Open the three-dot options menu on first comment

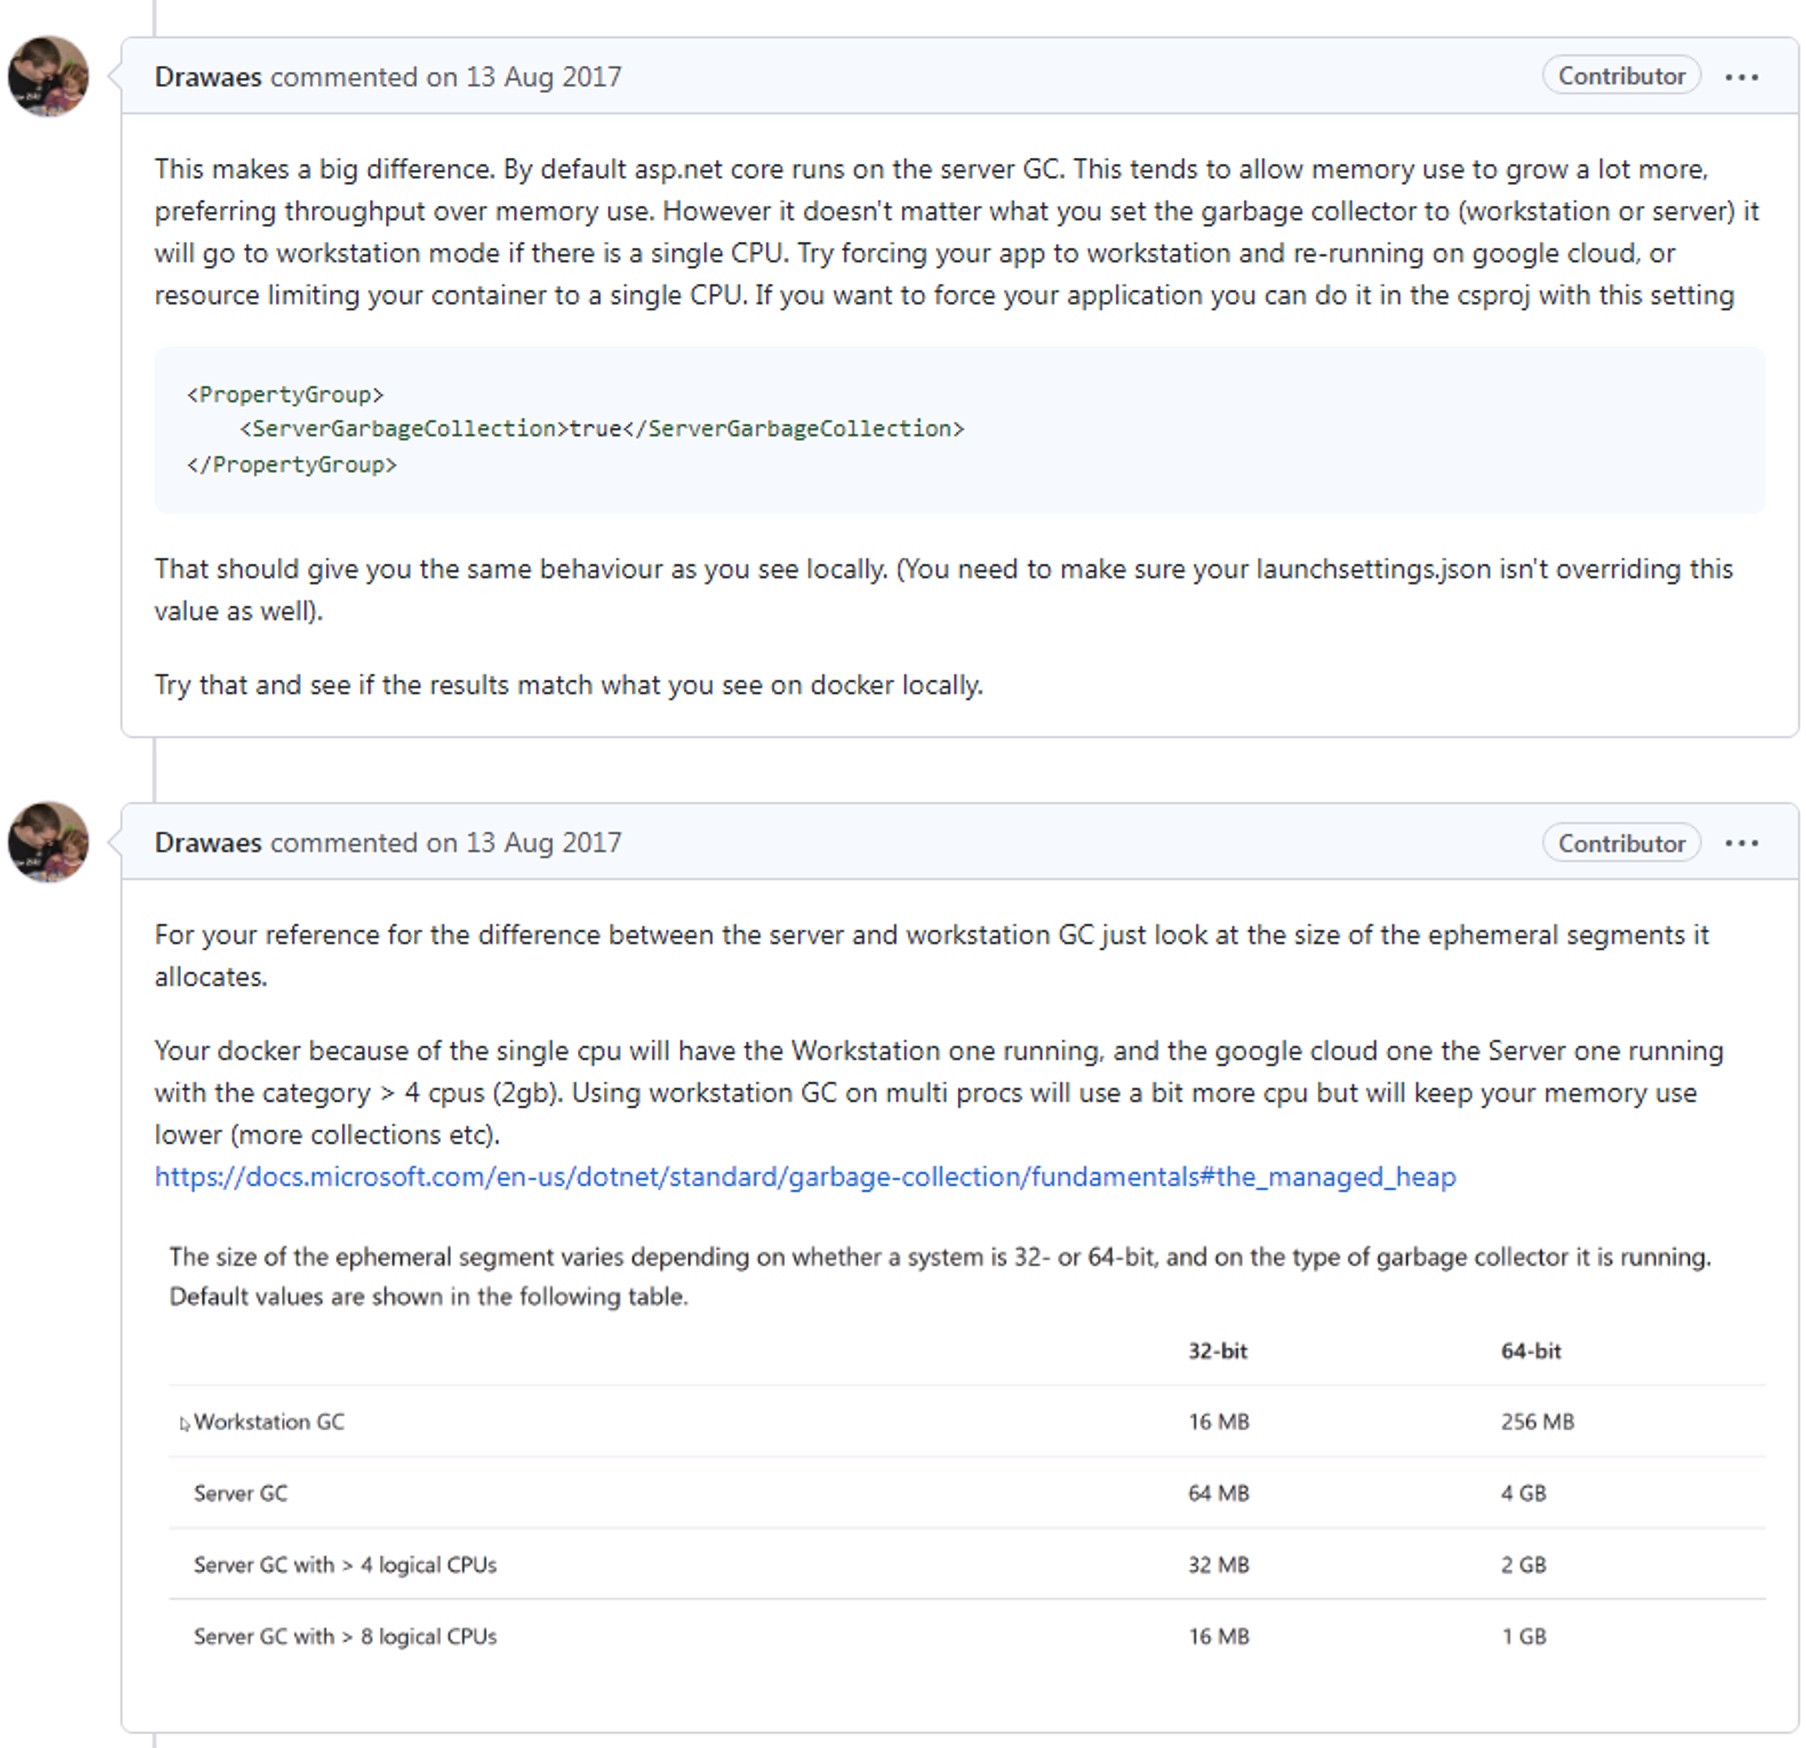point(1741,77)
